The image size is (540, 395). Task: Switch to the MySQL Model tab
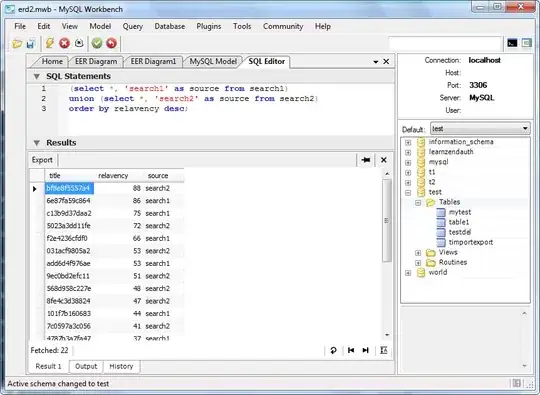pos(213,62)
